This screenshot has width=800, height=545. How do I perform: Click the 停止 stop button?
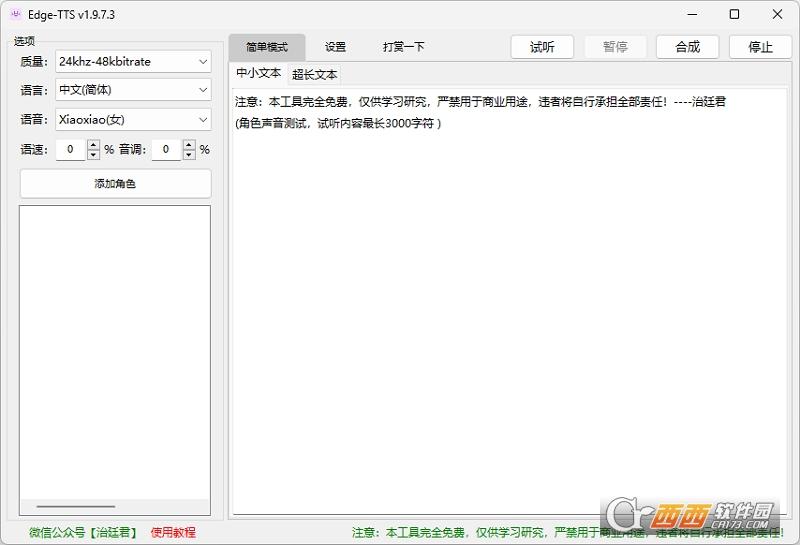click(x=760, y=47)
